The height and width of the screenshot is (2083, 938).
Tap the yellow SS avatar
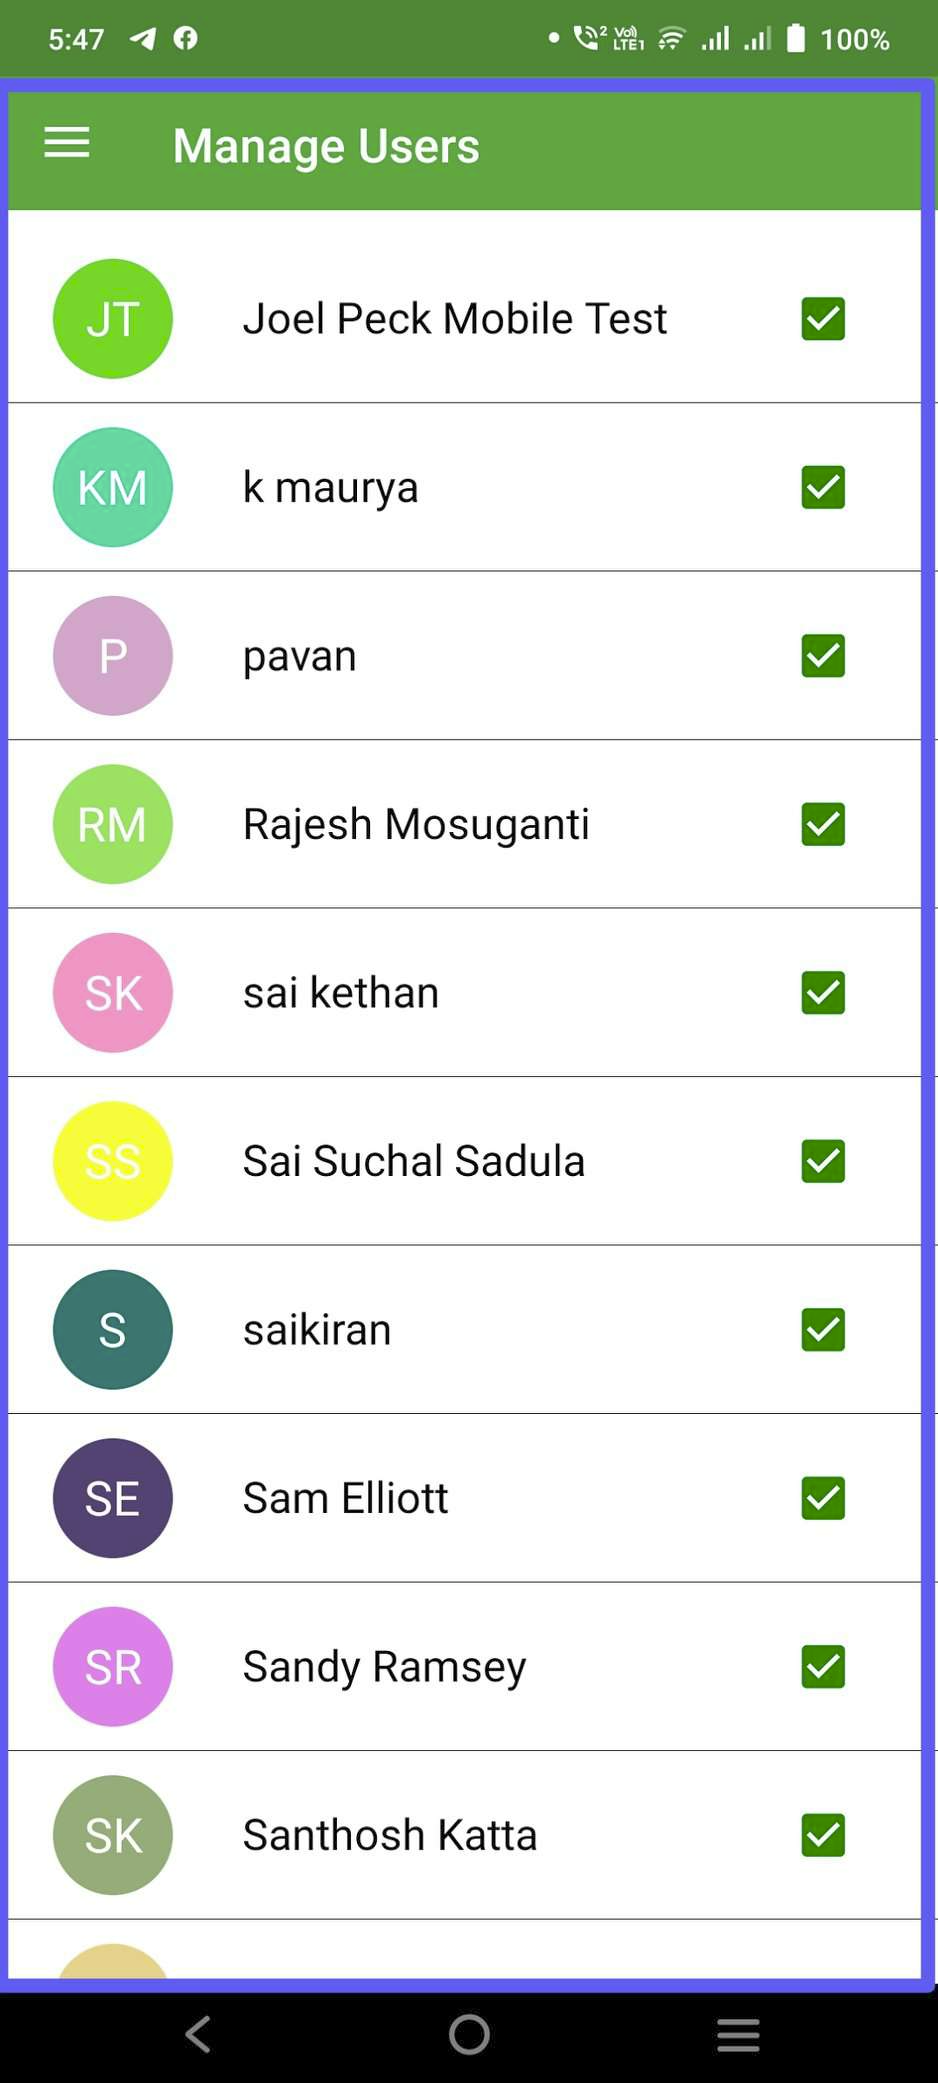click(x=113, y=1161)
